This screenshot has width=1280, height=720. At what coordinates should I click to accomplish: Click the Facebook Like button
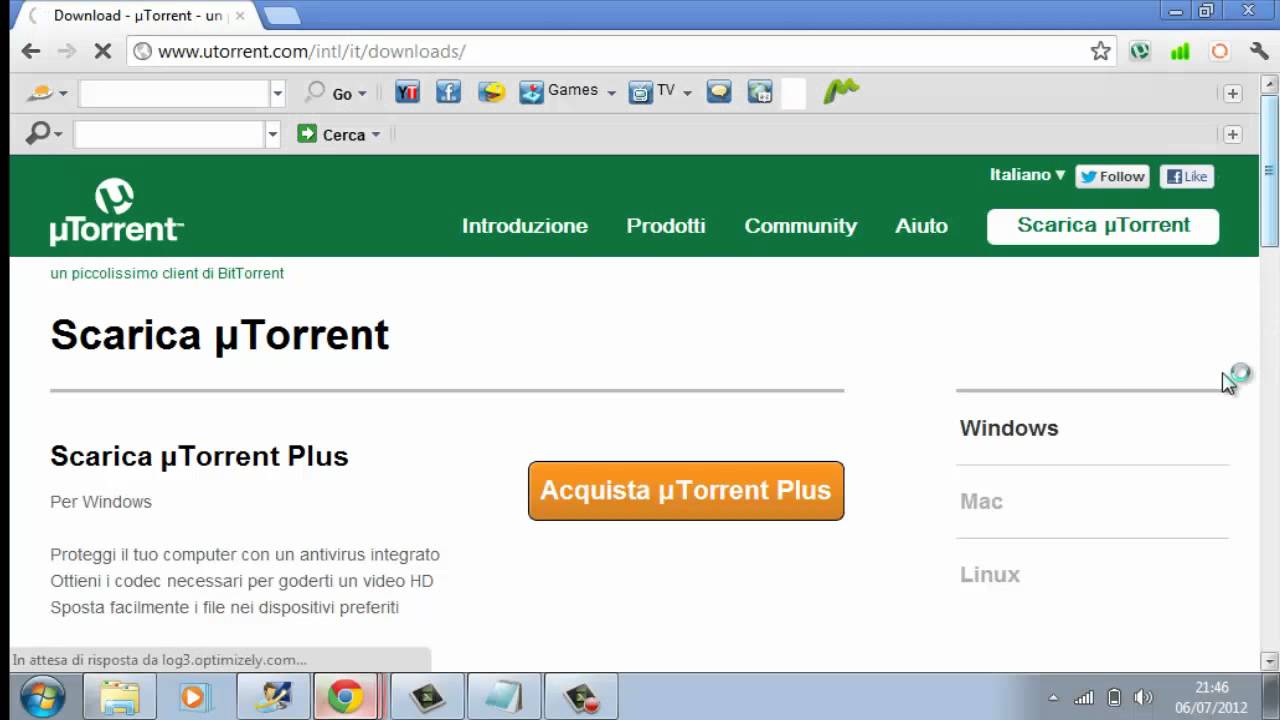[1187, 176]
